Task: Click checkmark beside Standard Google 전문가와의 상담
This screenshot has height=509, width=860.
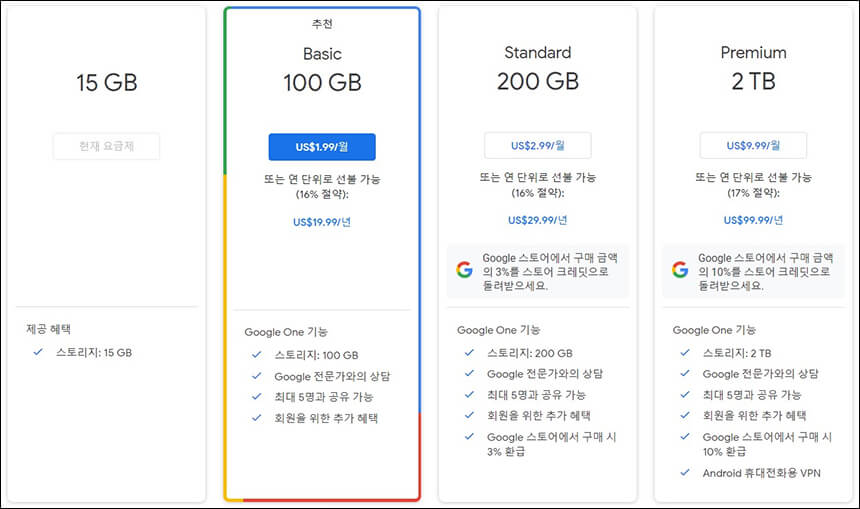Action: tap(469, 374)
